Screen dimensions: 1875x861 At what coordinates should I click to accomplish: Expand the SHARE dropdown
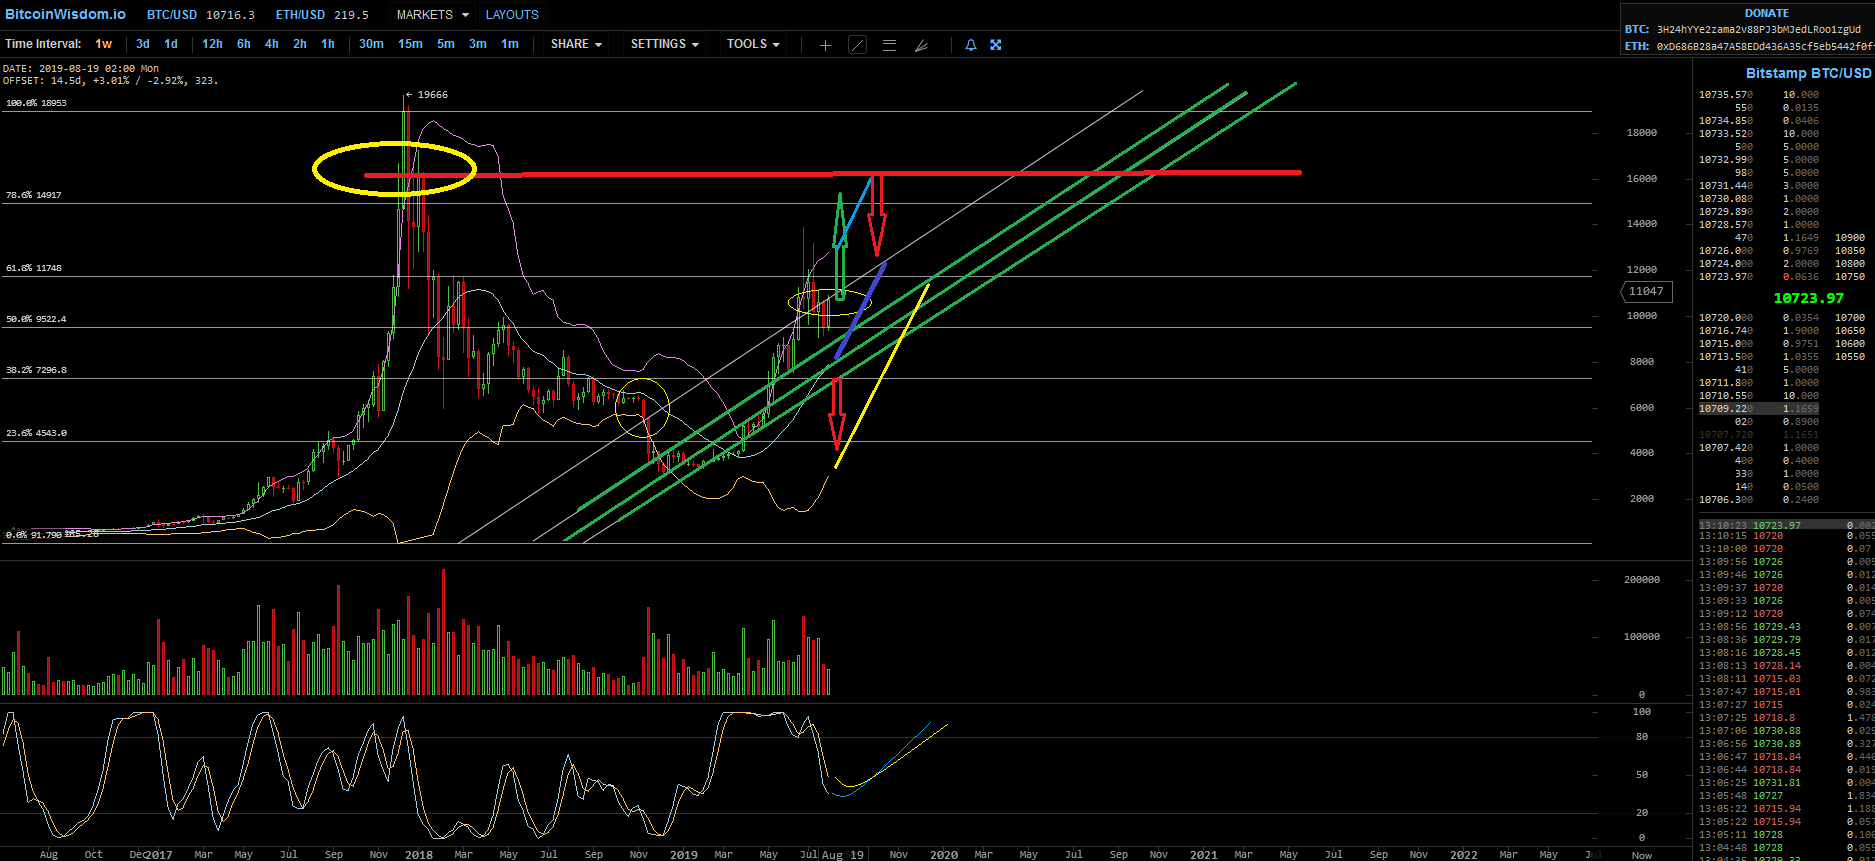[576, 44]
